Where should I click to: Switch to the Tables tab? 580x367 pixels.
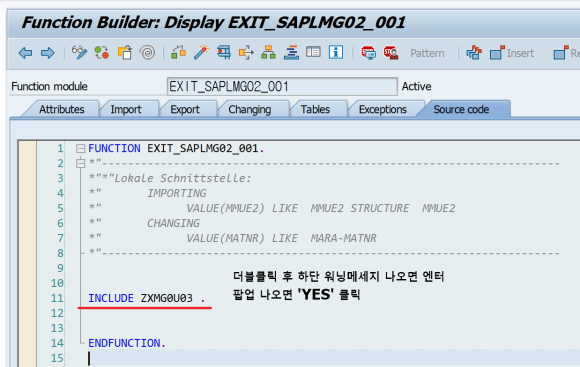click(x=315, y=110)
